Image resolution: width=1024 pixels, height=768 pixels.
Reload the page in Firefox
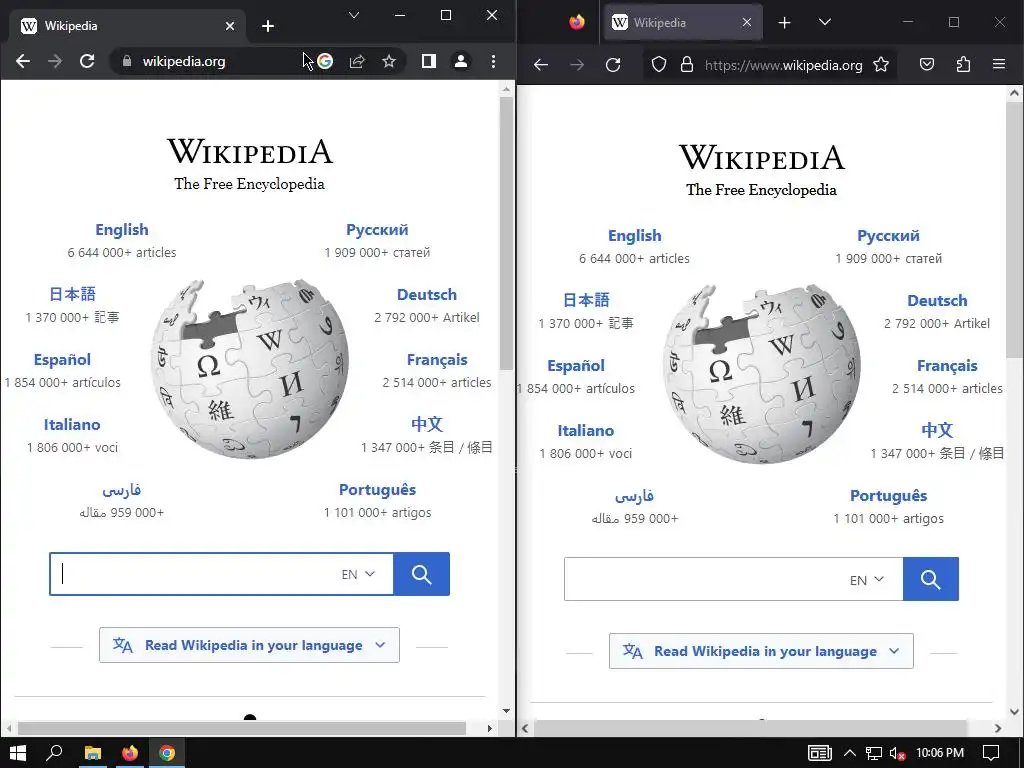point(613,65)
